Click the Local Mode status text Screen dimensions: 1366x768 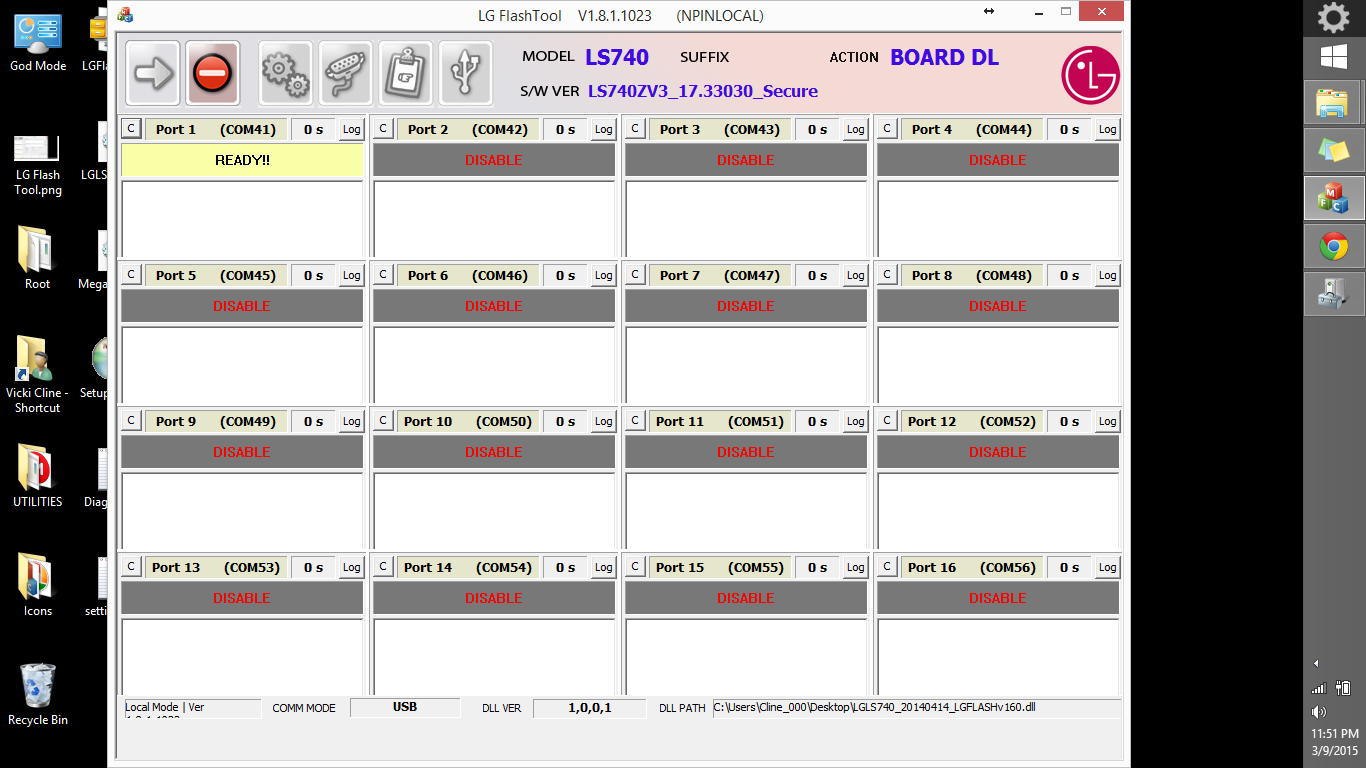click(x=191, y=708)
